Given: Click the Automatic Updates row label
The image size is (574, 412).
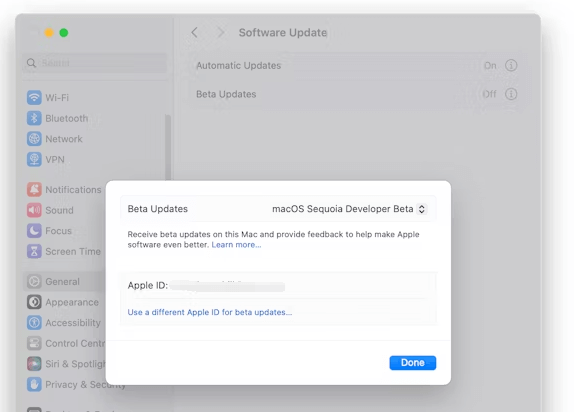Looking at the screenshot, I should tap(239, 66).
